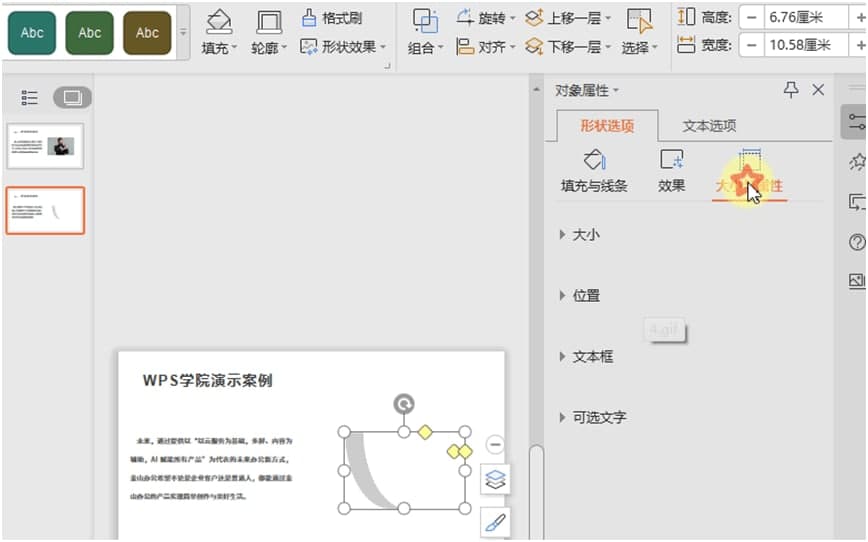Apply the dark green Abc shape style
This screenshot has height=542, width=868.
point(89,33)
